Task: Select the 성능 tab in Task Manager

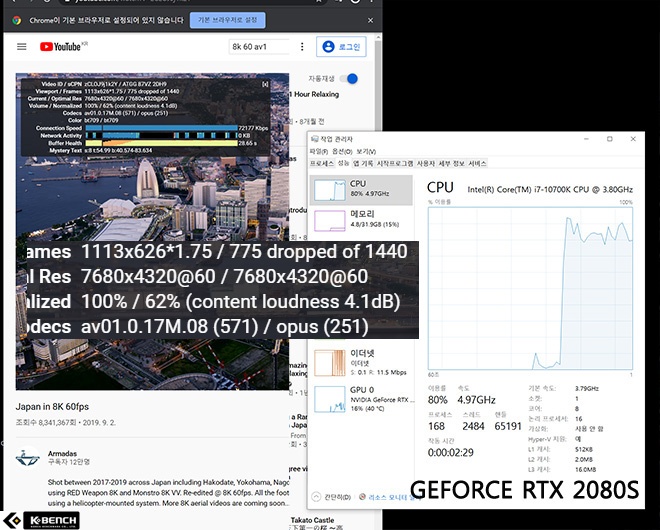Action: [x=343, y=163]
